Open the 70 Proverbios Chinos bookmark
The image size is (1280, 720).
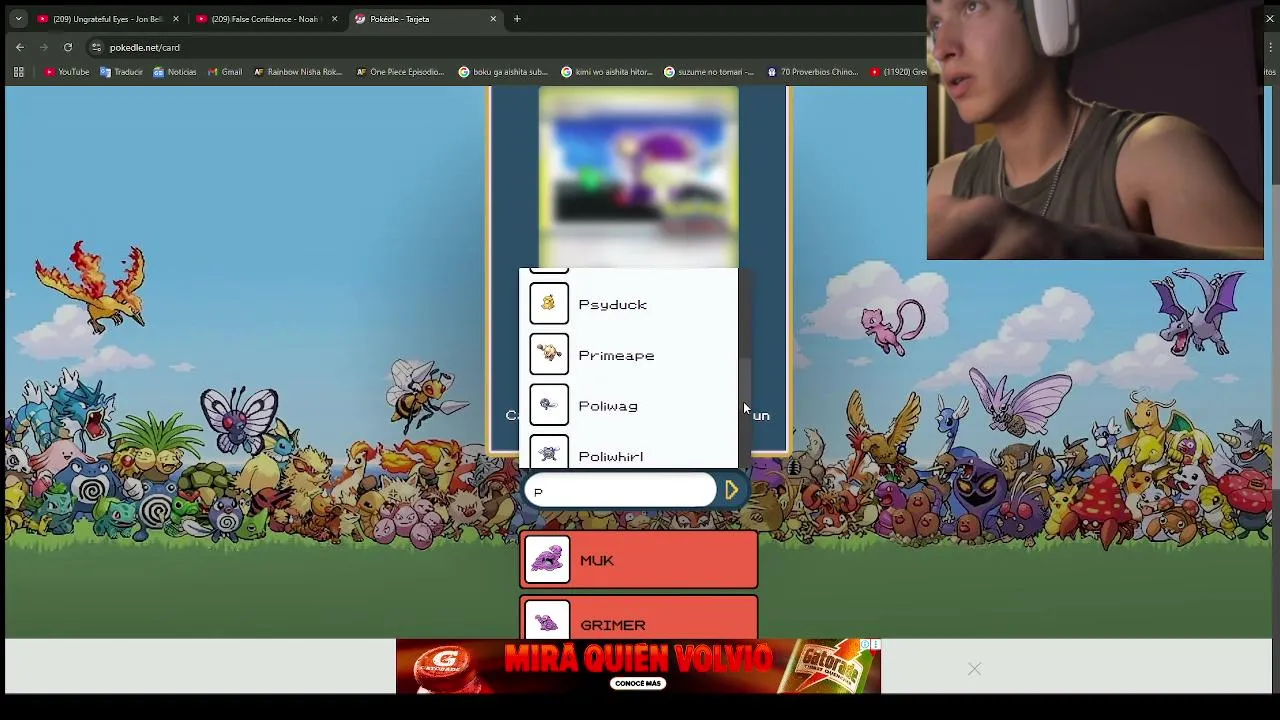coord(812,72)
